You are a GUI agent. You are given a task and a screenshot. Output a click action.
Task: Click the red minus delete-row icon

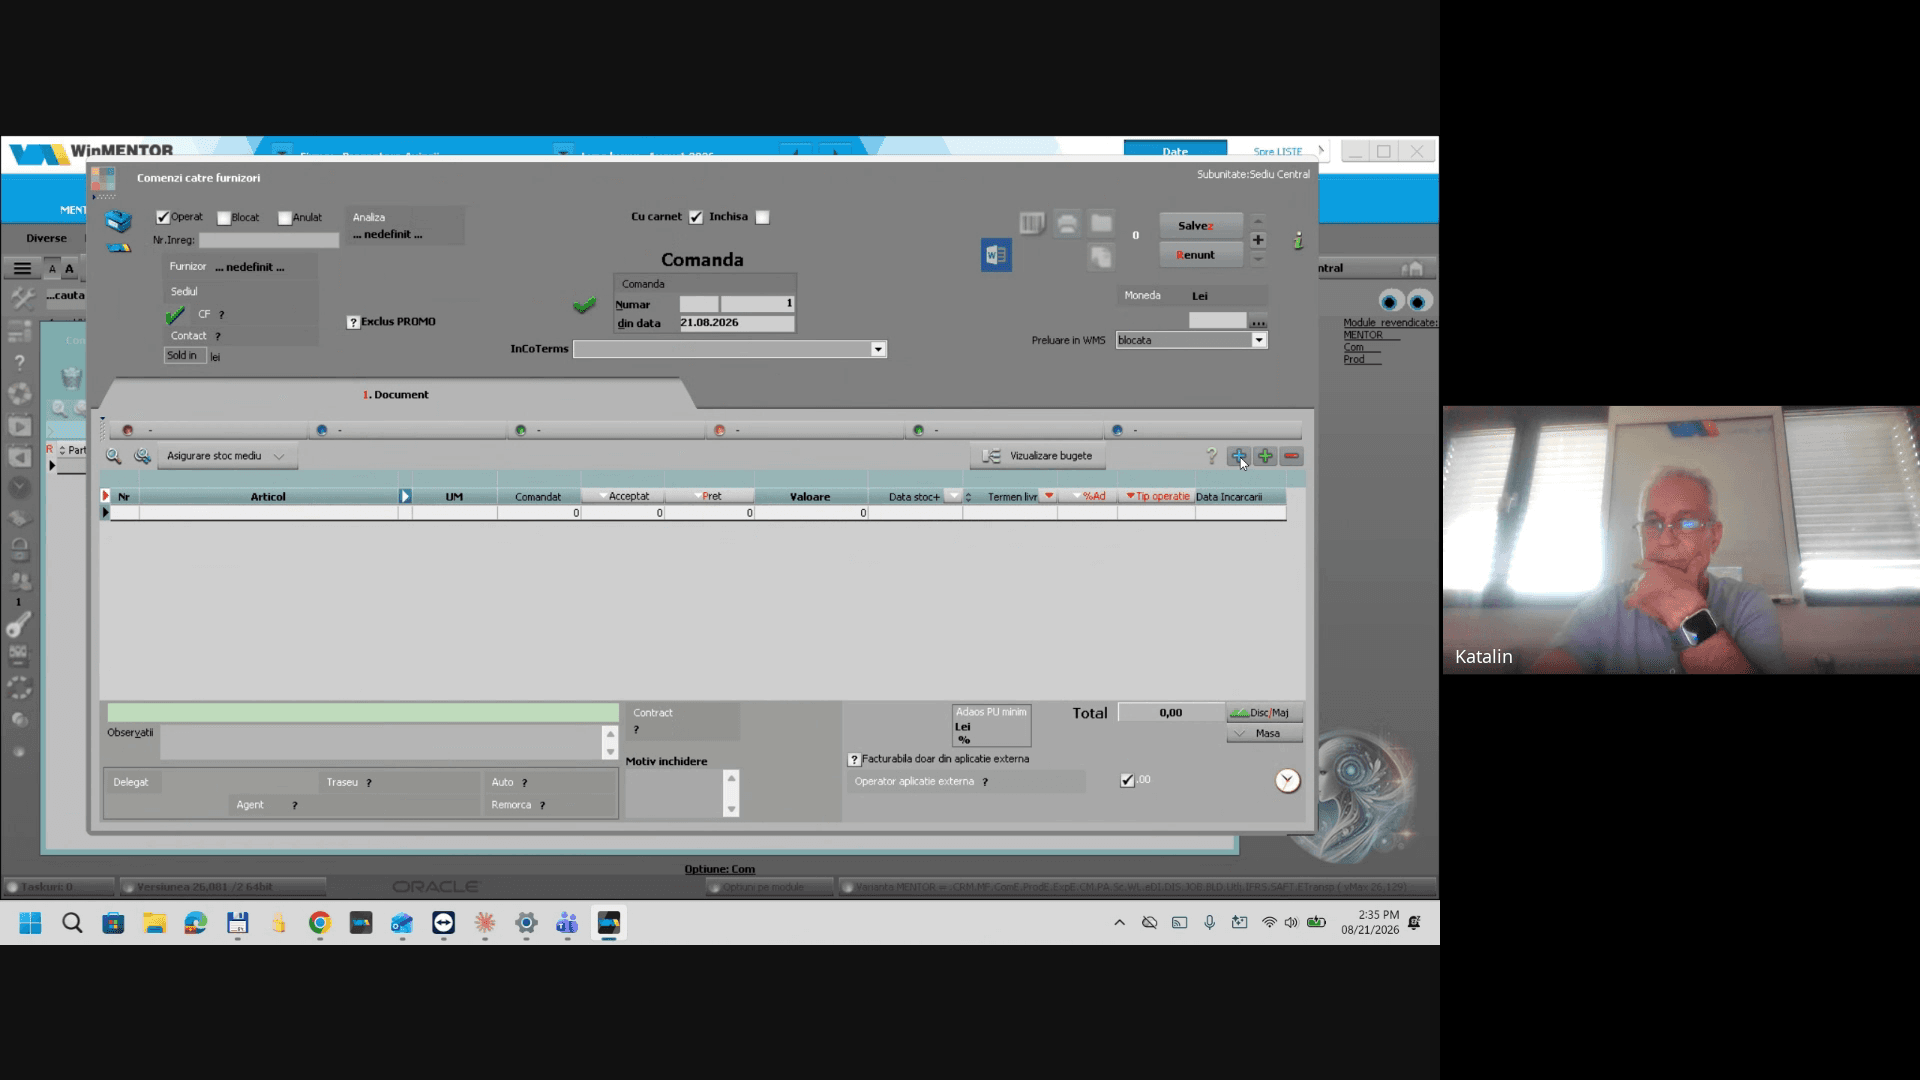1292,456
